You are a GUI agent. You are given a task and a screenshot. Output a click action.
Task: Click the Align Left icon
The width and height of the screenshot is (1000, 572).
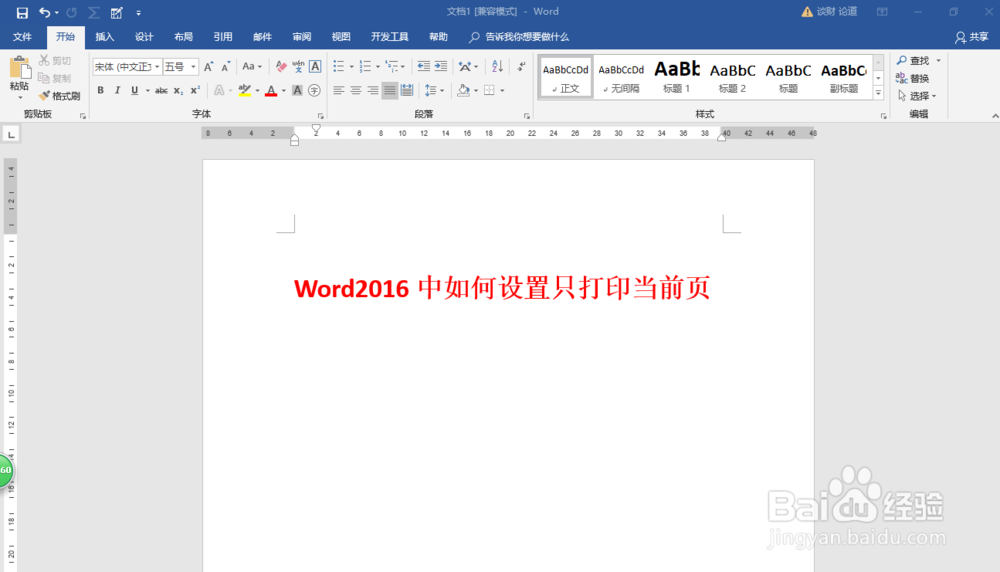tap(339, 91)
